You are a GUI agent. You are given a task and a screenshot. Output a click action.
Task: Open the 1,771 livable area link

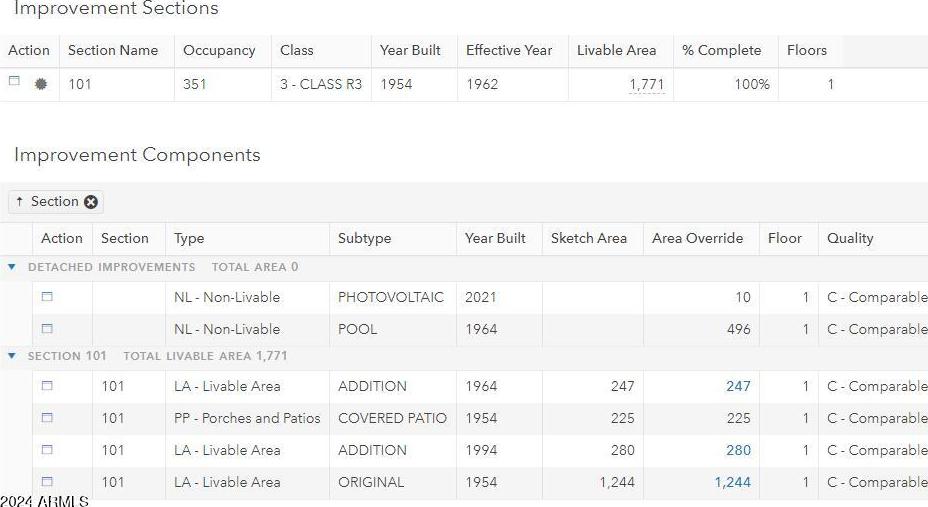647,85
